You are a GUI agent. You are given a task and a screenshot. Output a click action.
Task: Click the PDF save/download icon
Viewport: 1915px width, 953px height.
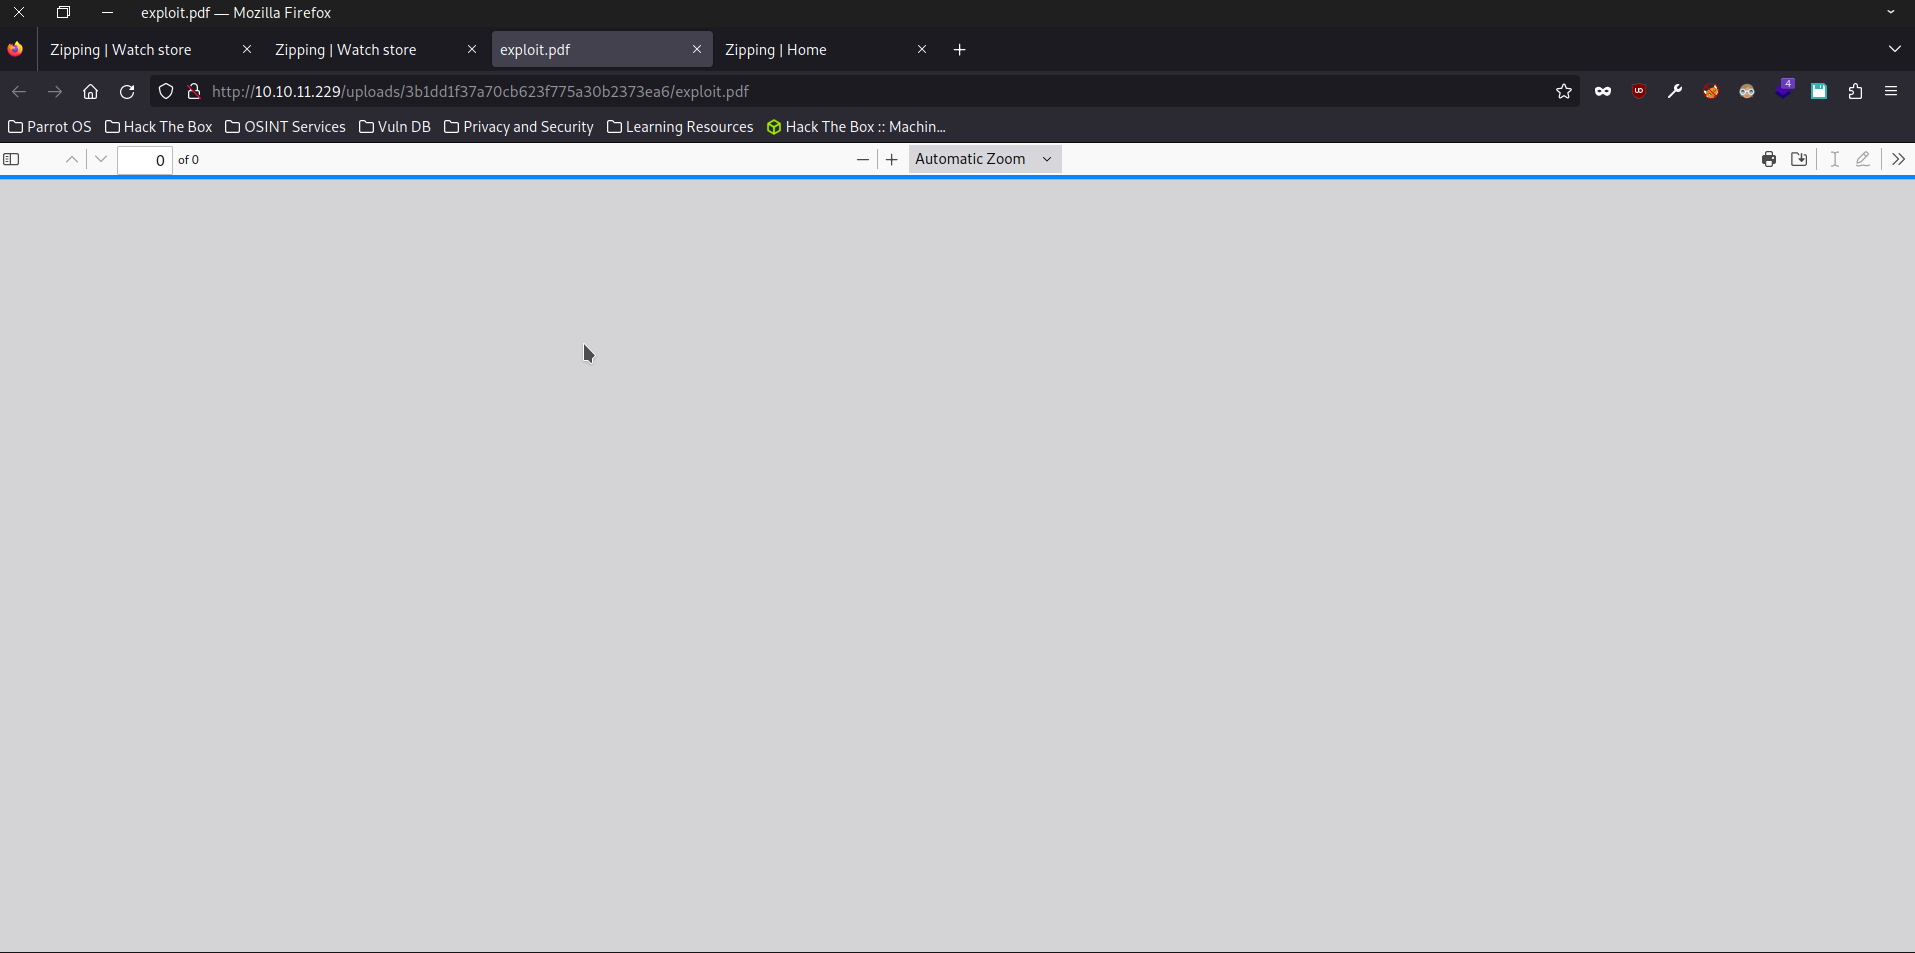pyautogui.click(x=1799, y=159)
